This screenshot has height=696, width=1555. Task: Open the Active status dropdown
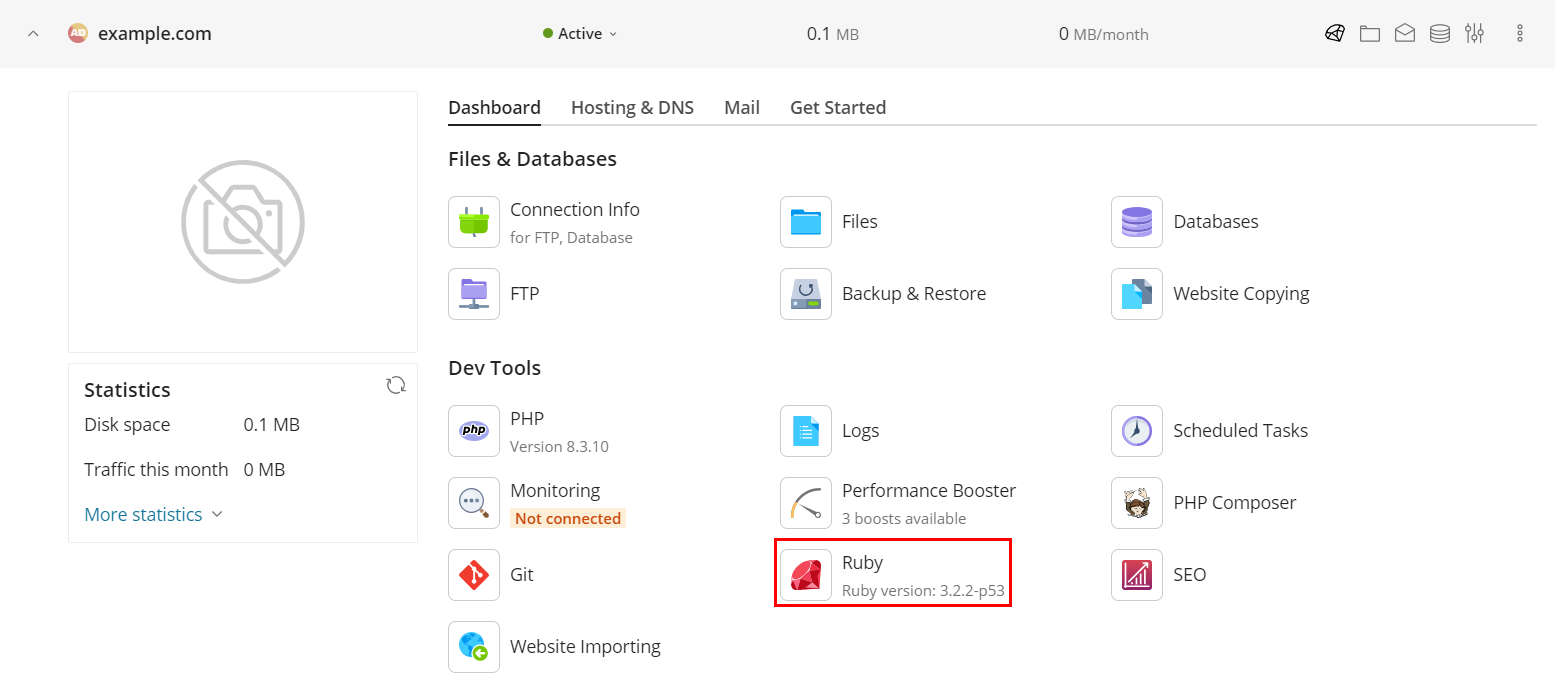tap(580, 34)
